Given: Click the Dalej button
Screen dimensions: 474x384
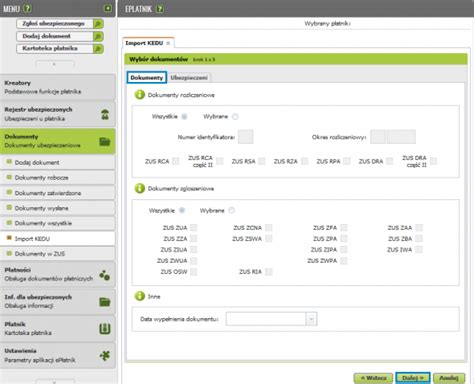Looking at the screenshot, I should point(413,378).
